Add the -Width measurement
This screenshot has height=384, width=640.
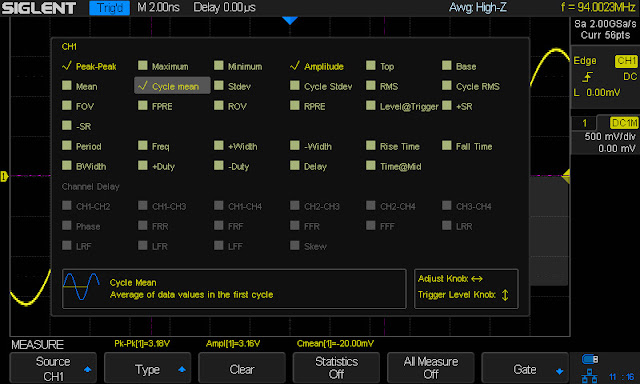click(x=295, y=145)
